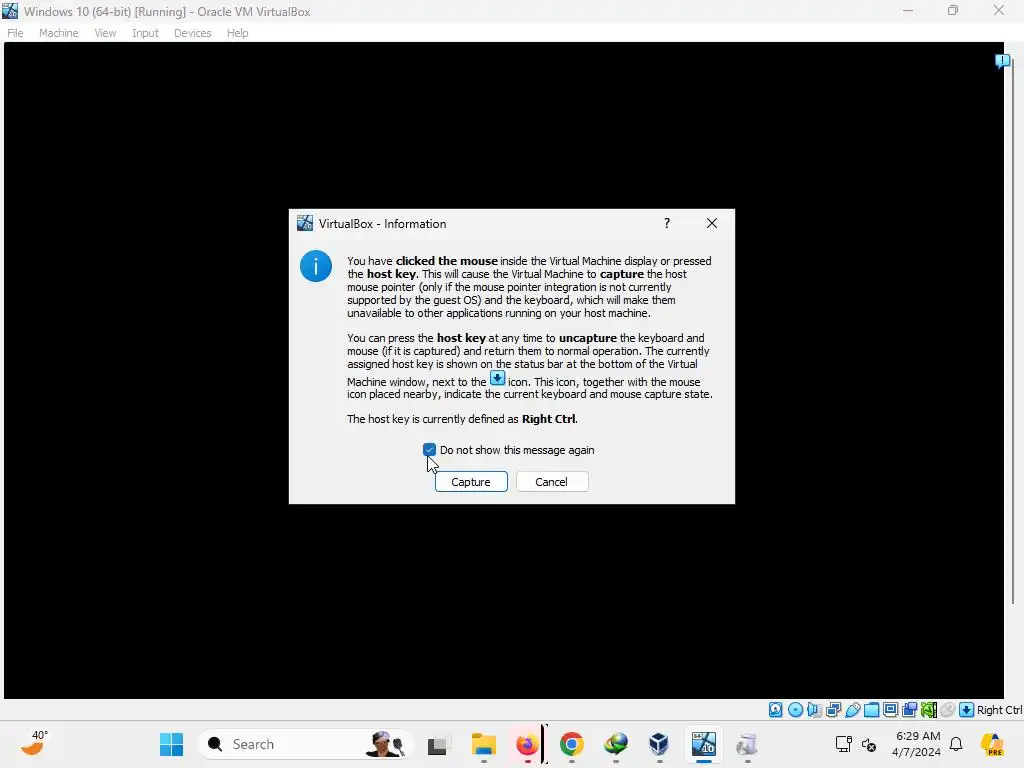Open the Help menu
The height and width of the screenshot is (768, 1024).
[238, 33]
